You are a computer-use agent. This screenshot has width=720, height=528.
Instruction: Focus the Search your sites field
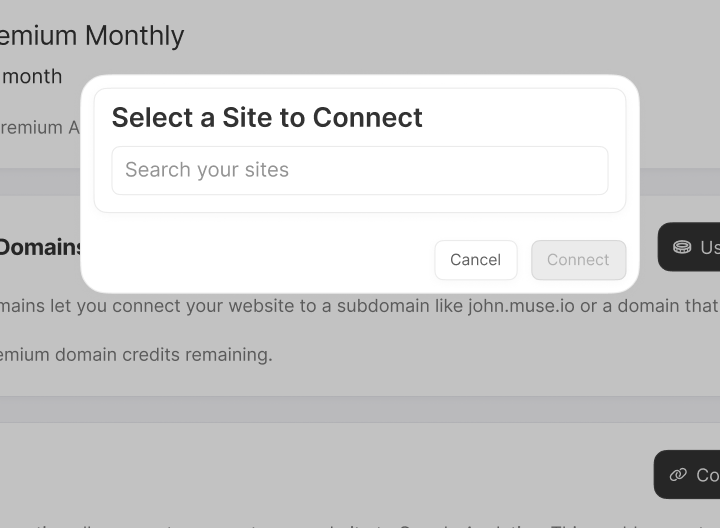coord(359,170)
